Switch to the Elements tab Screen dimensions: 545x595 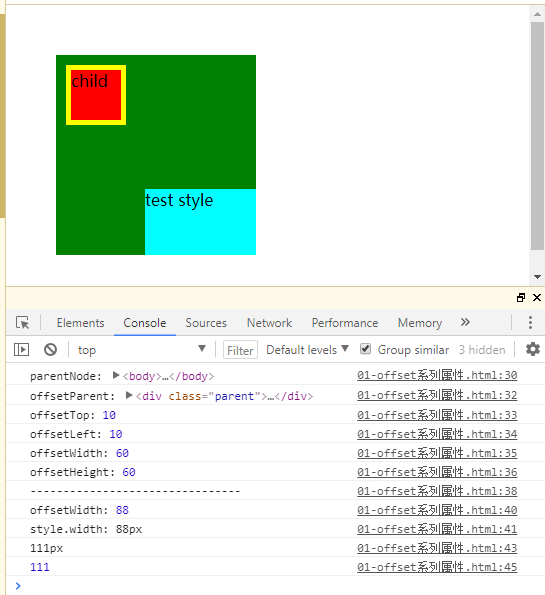pos(80,323)
